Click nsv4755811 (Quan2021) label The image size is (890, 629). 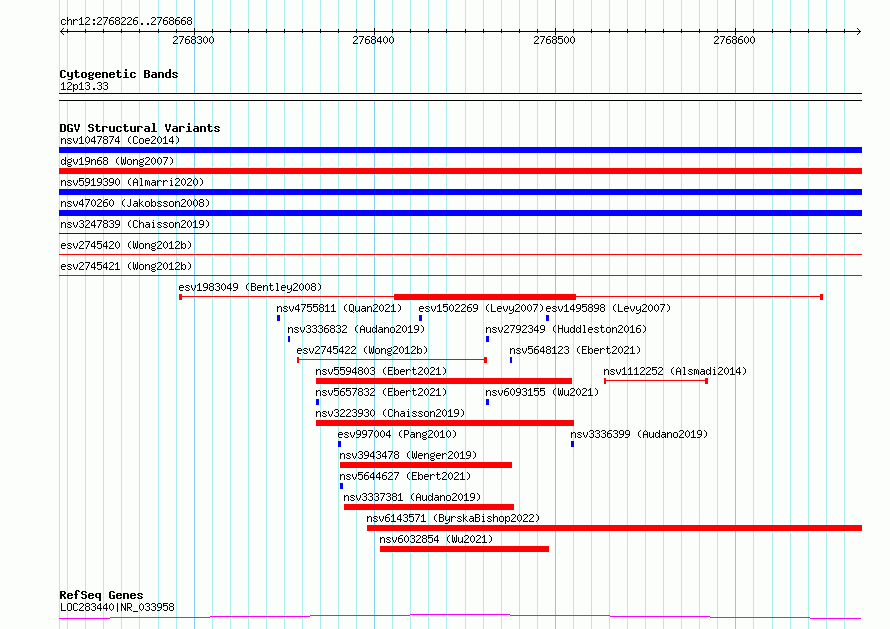[x=339, y=308]
